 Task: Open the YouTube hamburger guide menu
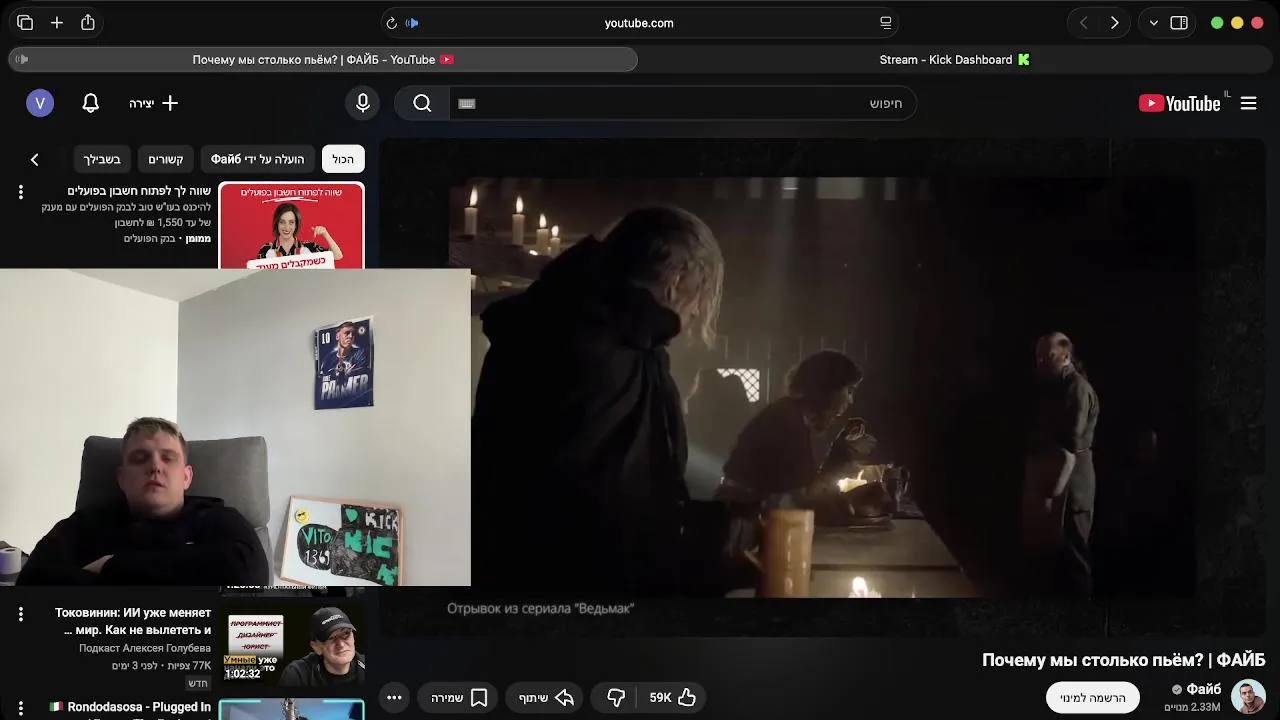tap(1249, 103)
